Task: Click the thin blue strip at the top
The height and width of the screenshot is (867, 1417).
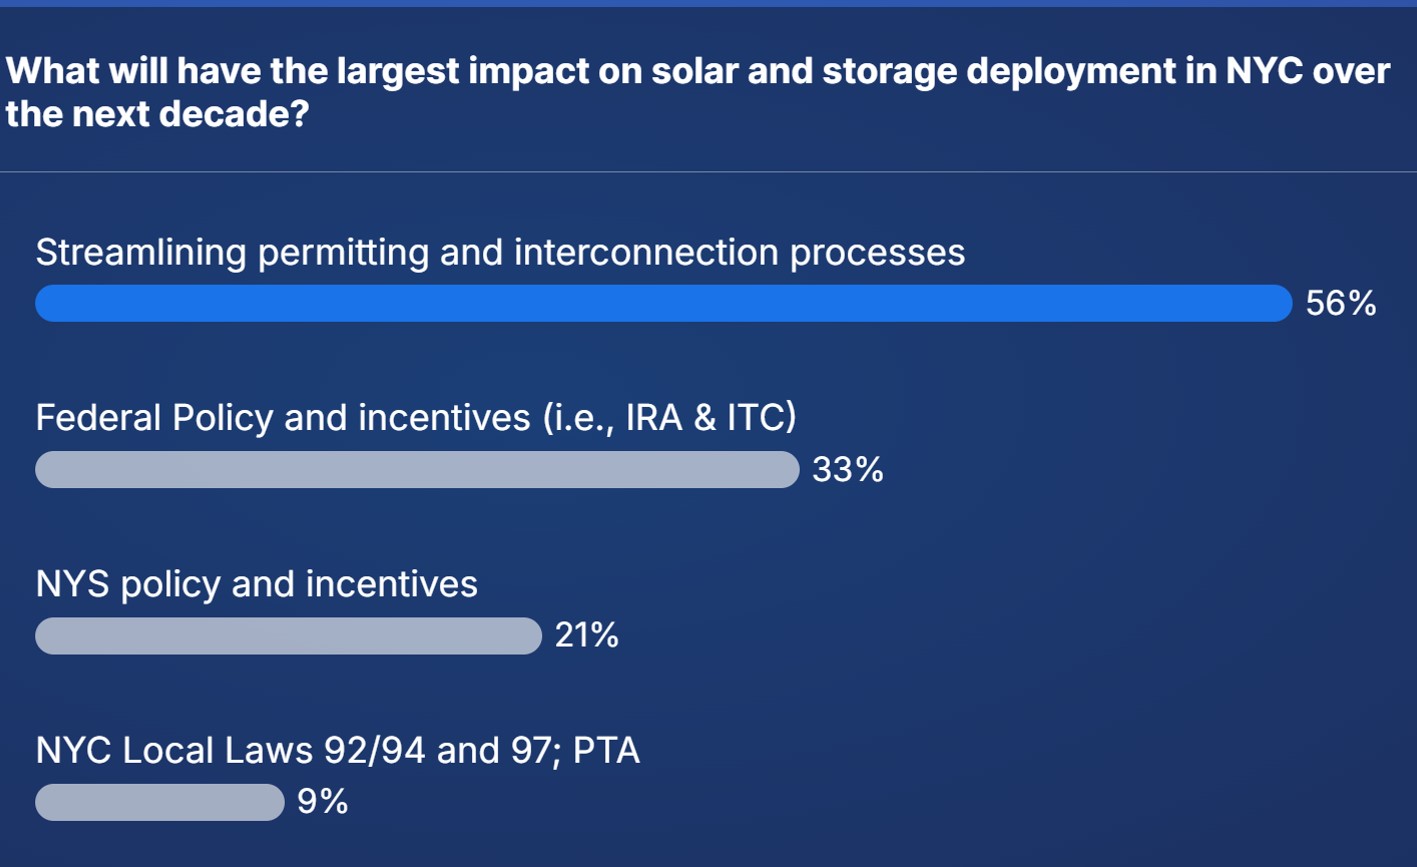Action: point(708,3)
